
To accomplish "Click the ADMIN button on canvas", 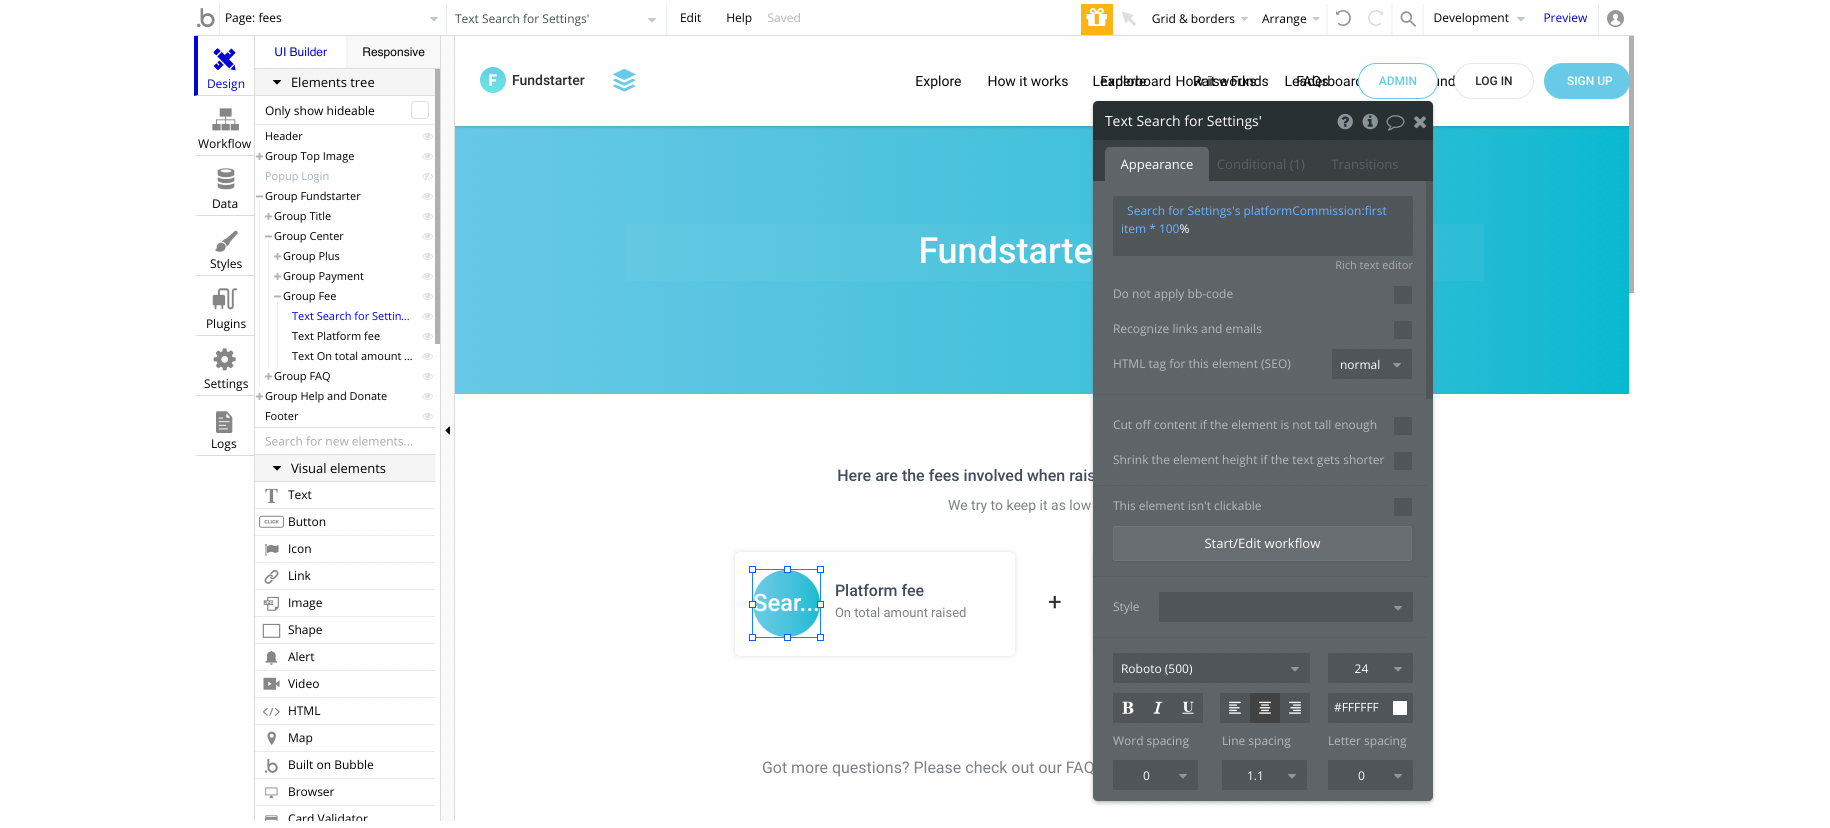I will point(1398,81).
